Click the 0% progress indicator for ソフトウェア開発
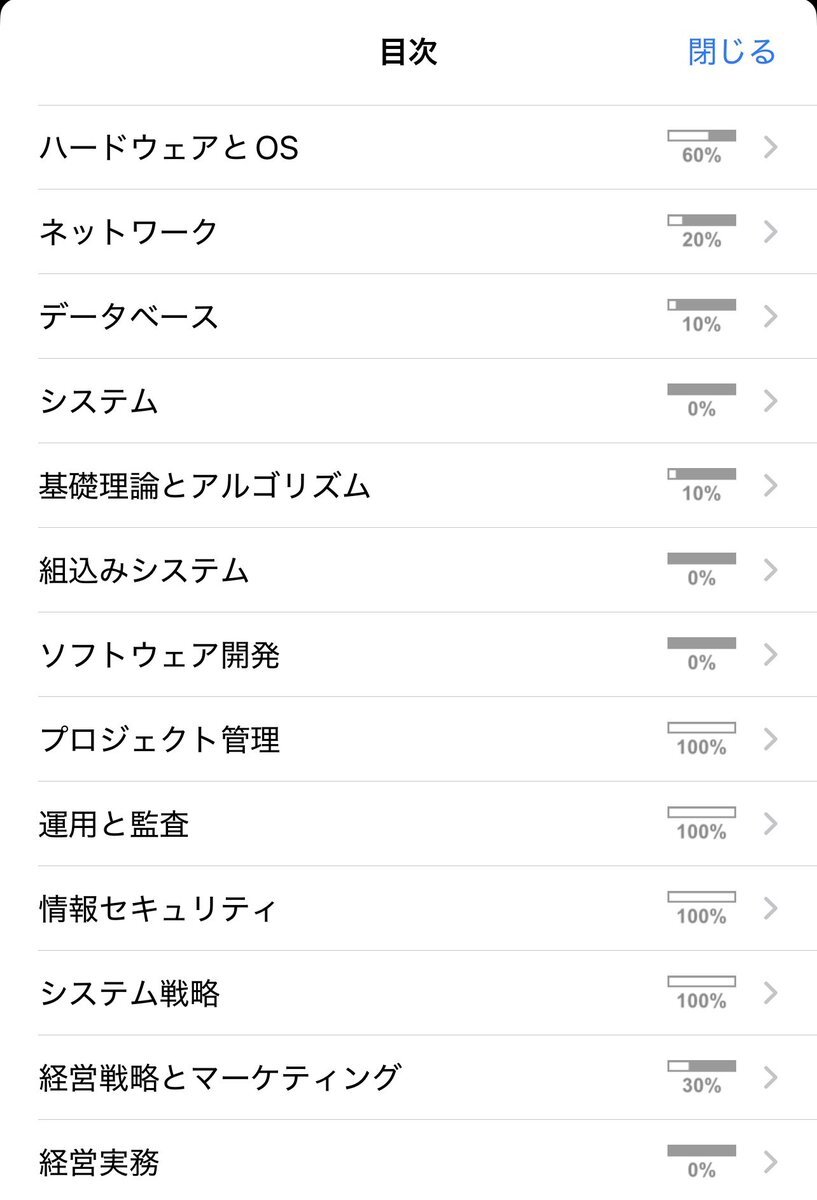 [701, 653]
